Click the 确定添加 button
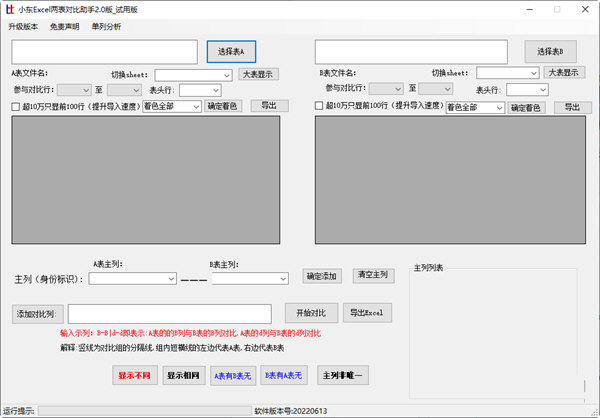Image resolution: width=600 pixels, height=418 pixels. 322,276
